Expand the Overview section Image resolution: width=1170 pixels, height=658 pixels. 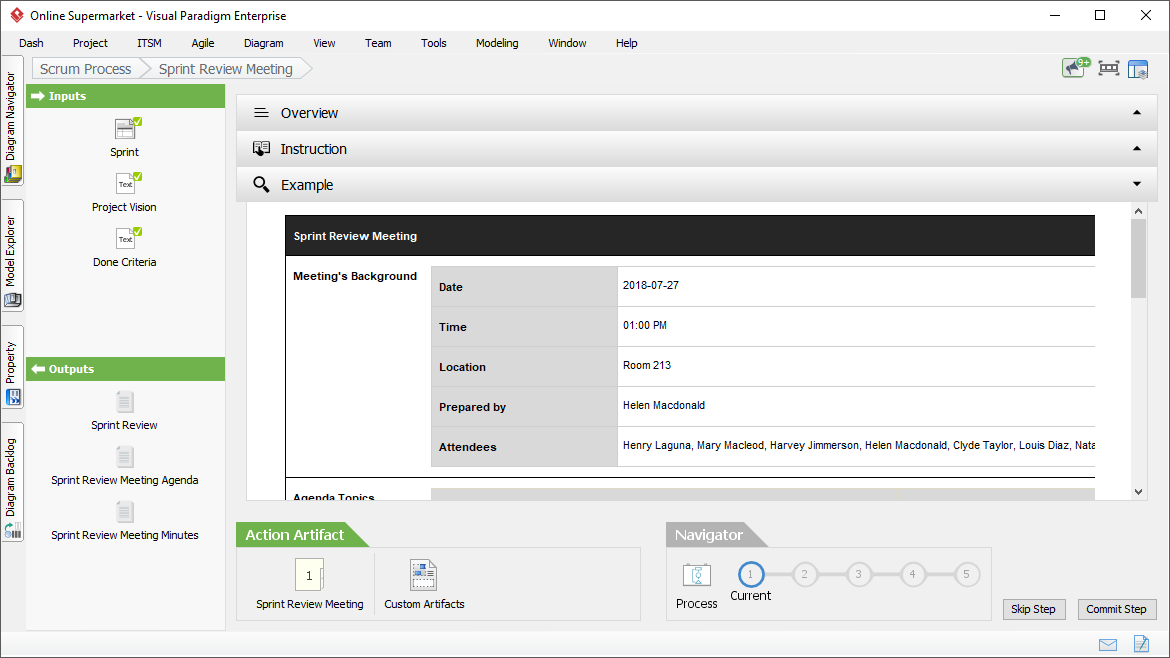pyautogui.click(x=696, y=113)
